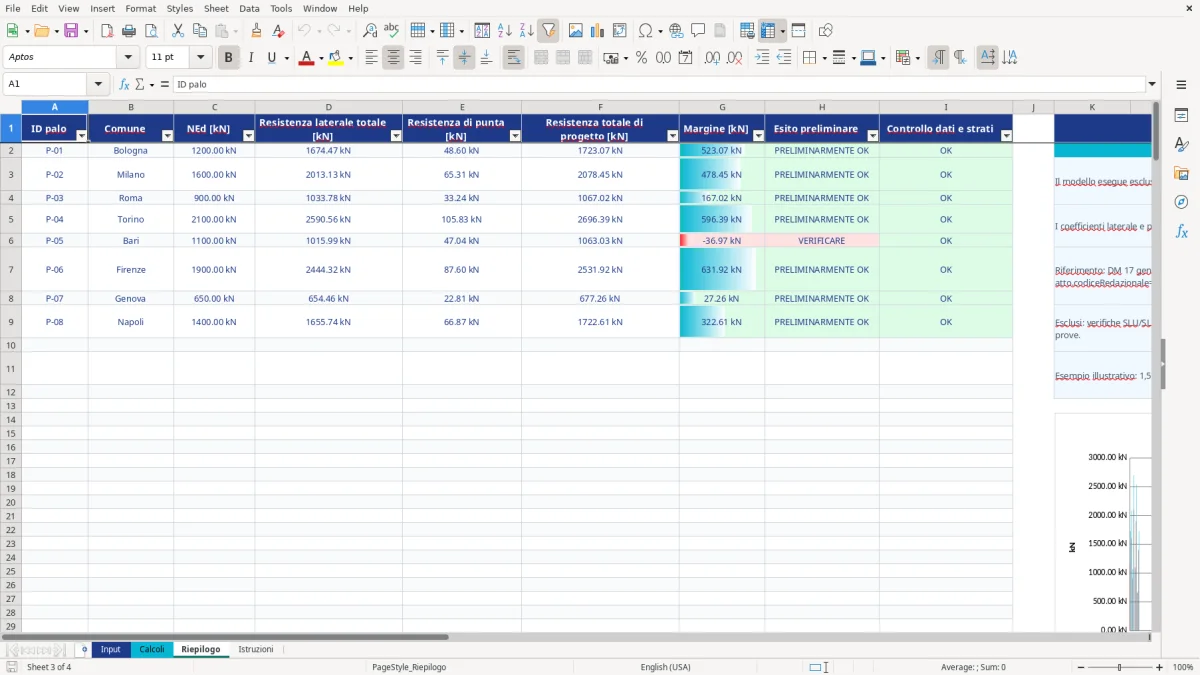
Task: Toggle Freeze Rows and Columns
Action: (768, 31)
